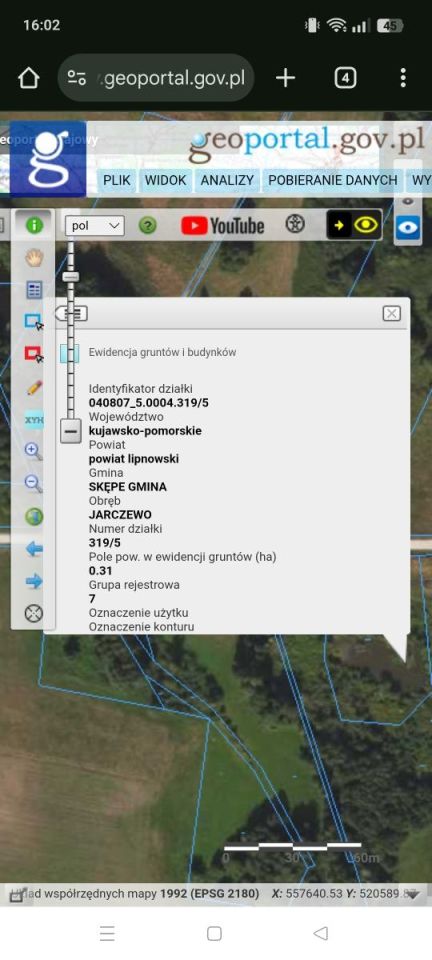The width and height of the screenshot is (432, 960).
Task: Go to previous map view with left arrow
Action: (x=34, y=549)
